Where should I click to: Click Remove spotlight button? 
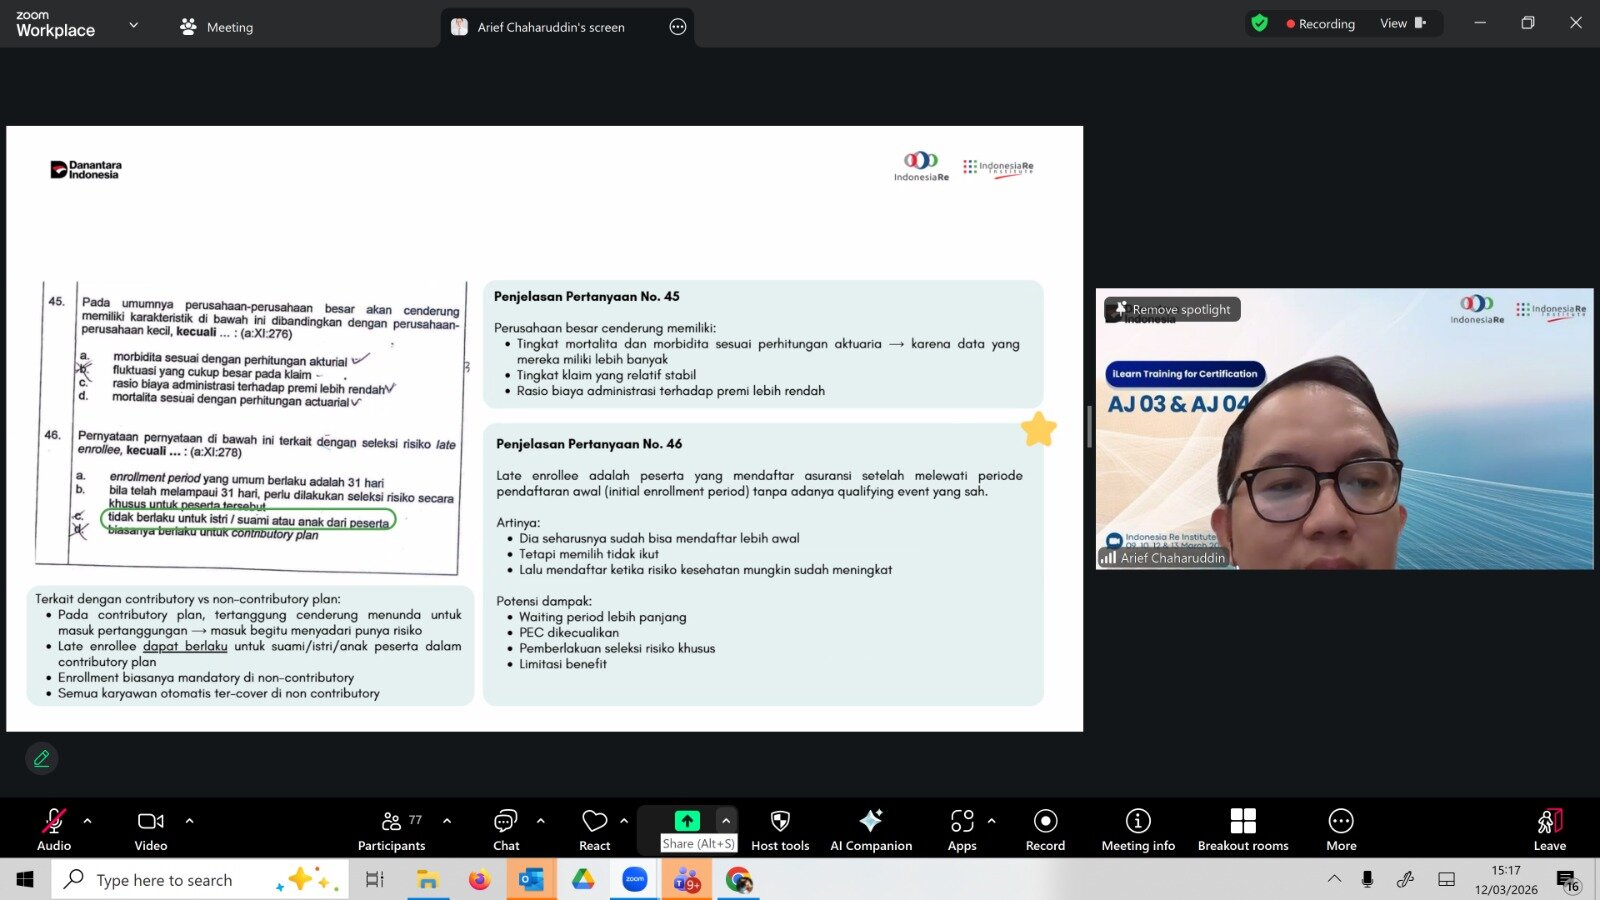[x=1173, y=310]
